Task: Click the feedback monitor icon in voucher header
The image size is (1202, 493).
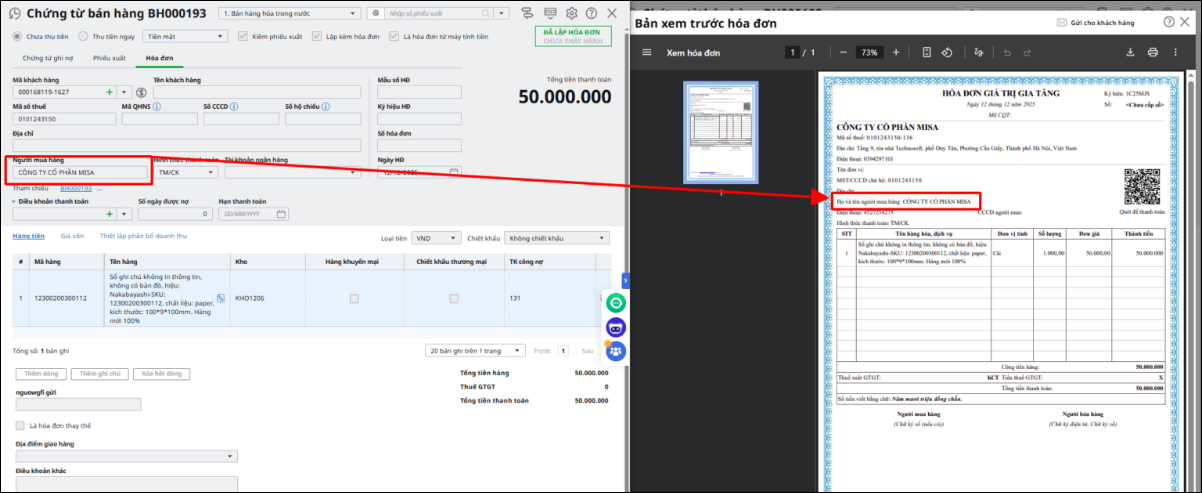Action: (550, 14)
